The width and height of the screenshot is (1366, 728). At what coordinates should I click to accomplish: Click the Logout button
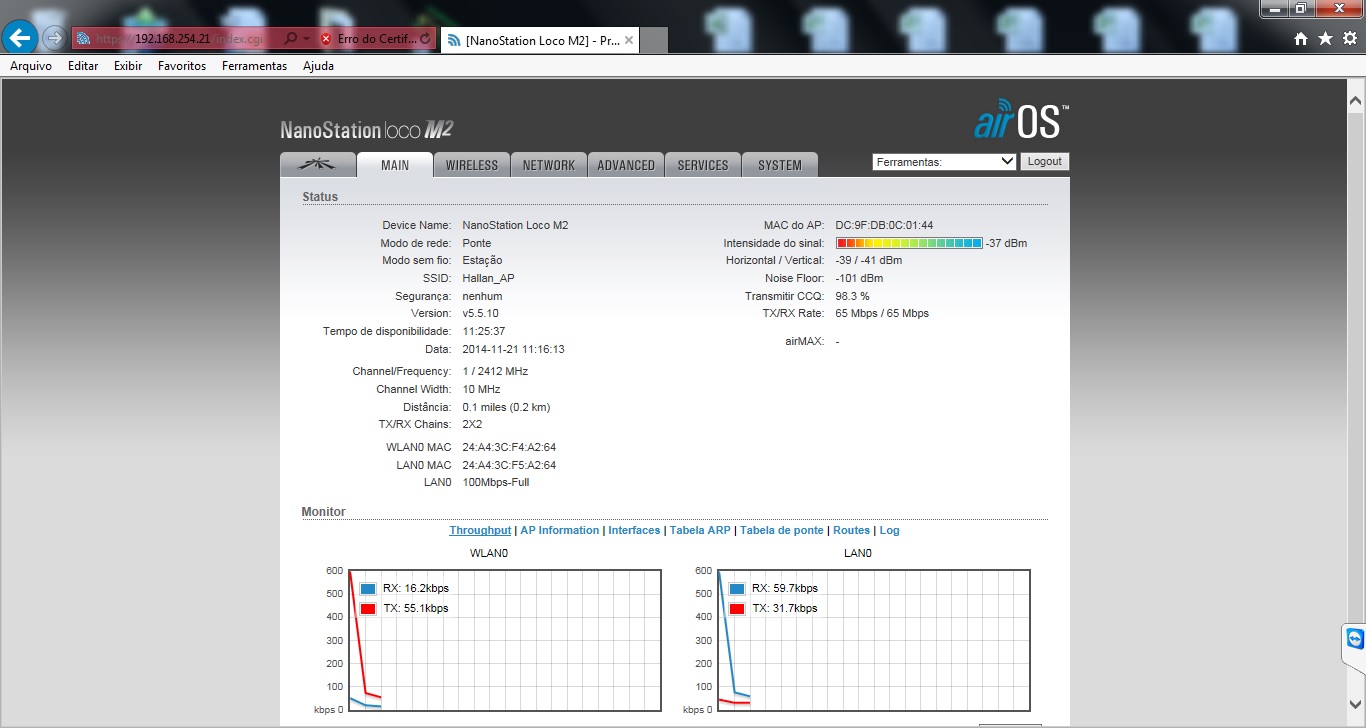tap(1045, 161)
